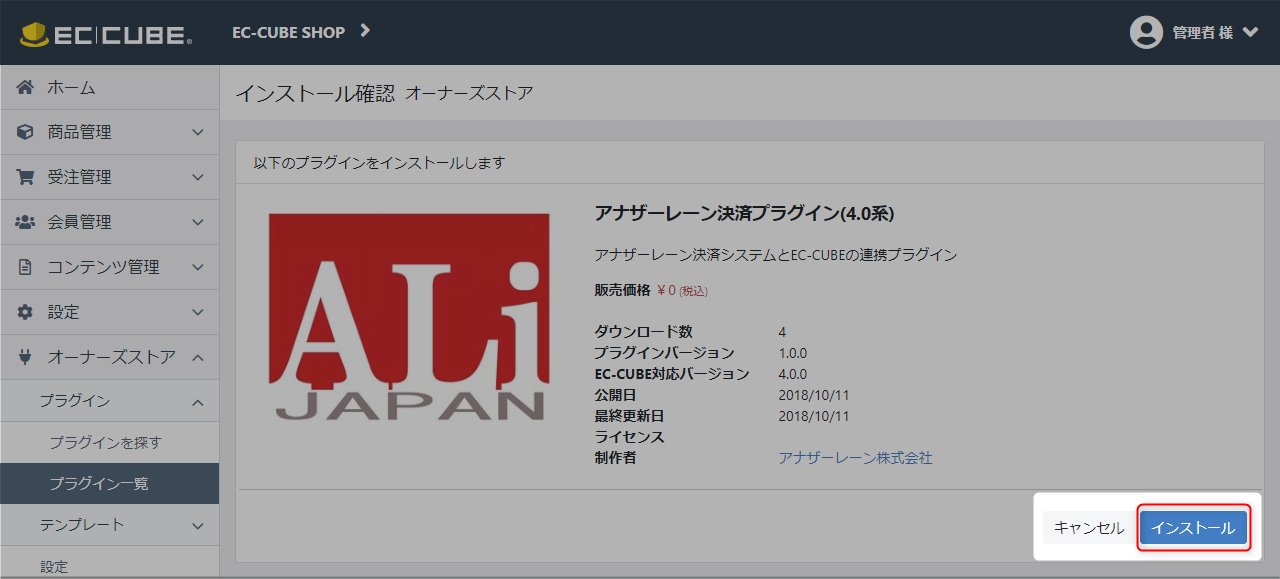Select the 会員管理 sidebar label

[x=80, y=222]
